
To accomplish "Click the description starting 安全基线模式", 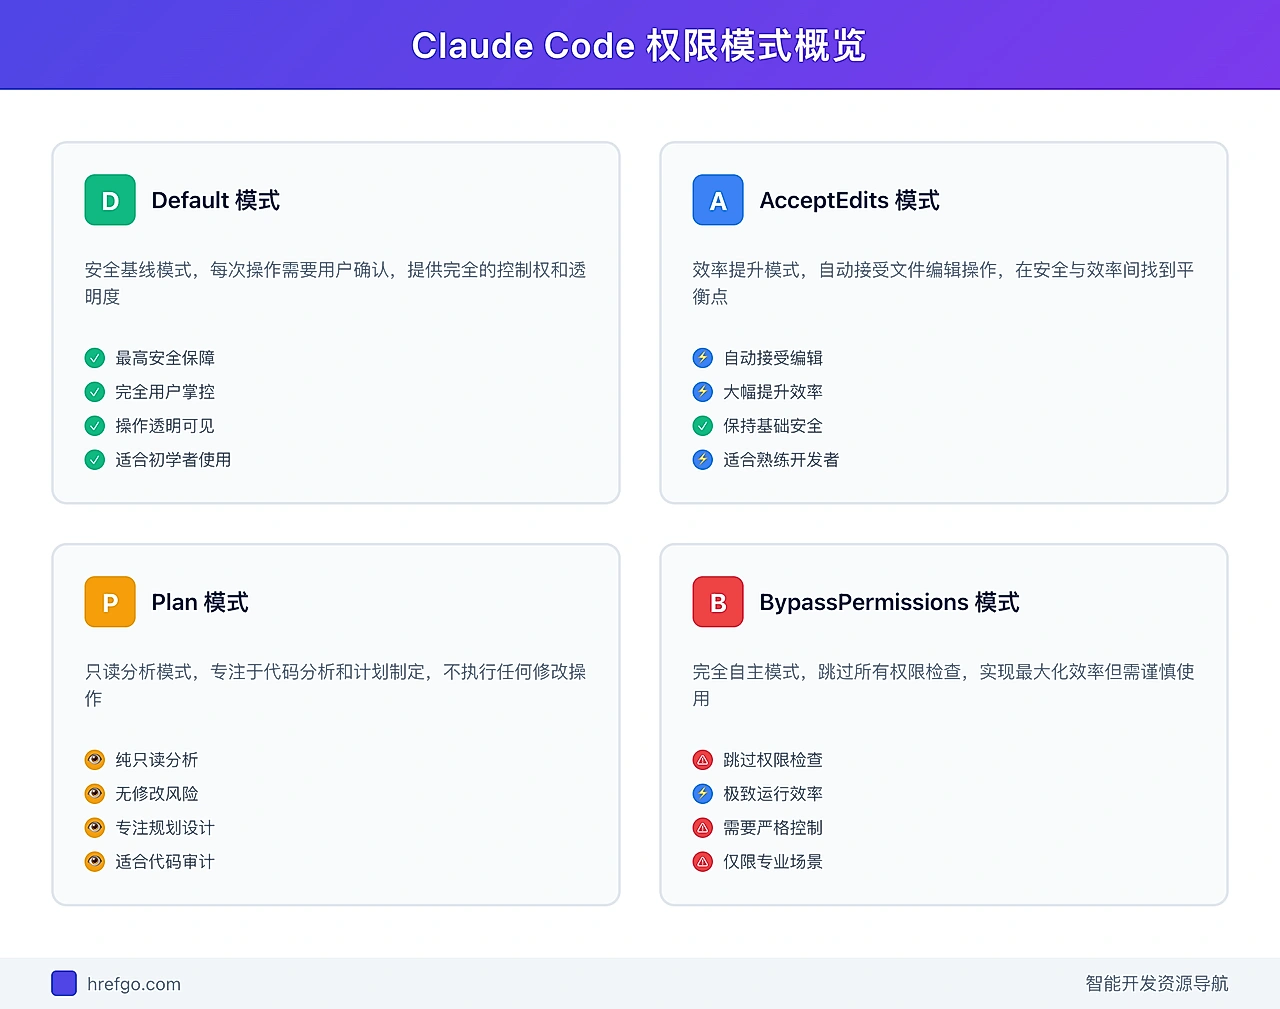I will click(336, 283).
